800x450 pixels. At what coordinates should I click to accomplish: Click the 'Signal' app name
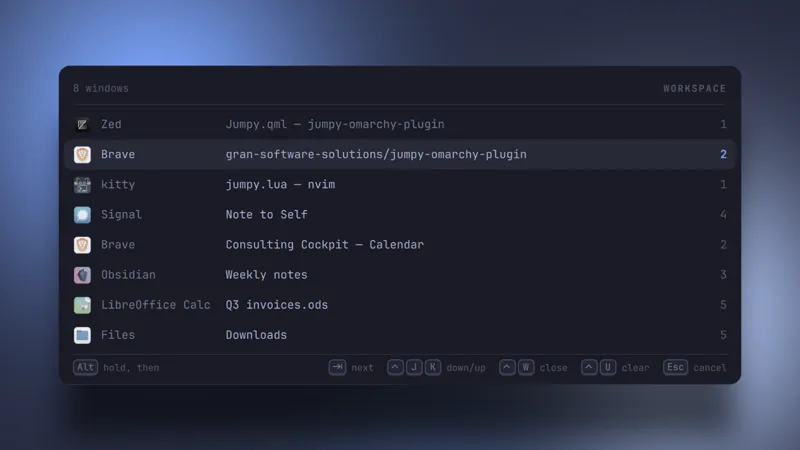tap(121, 215)
